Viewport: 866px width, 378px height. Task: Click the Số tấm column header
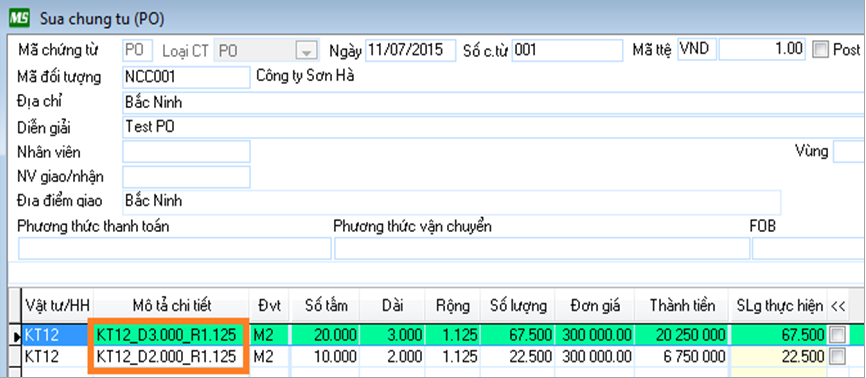pyautogui.click(x=325, y=306)
